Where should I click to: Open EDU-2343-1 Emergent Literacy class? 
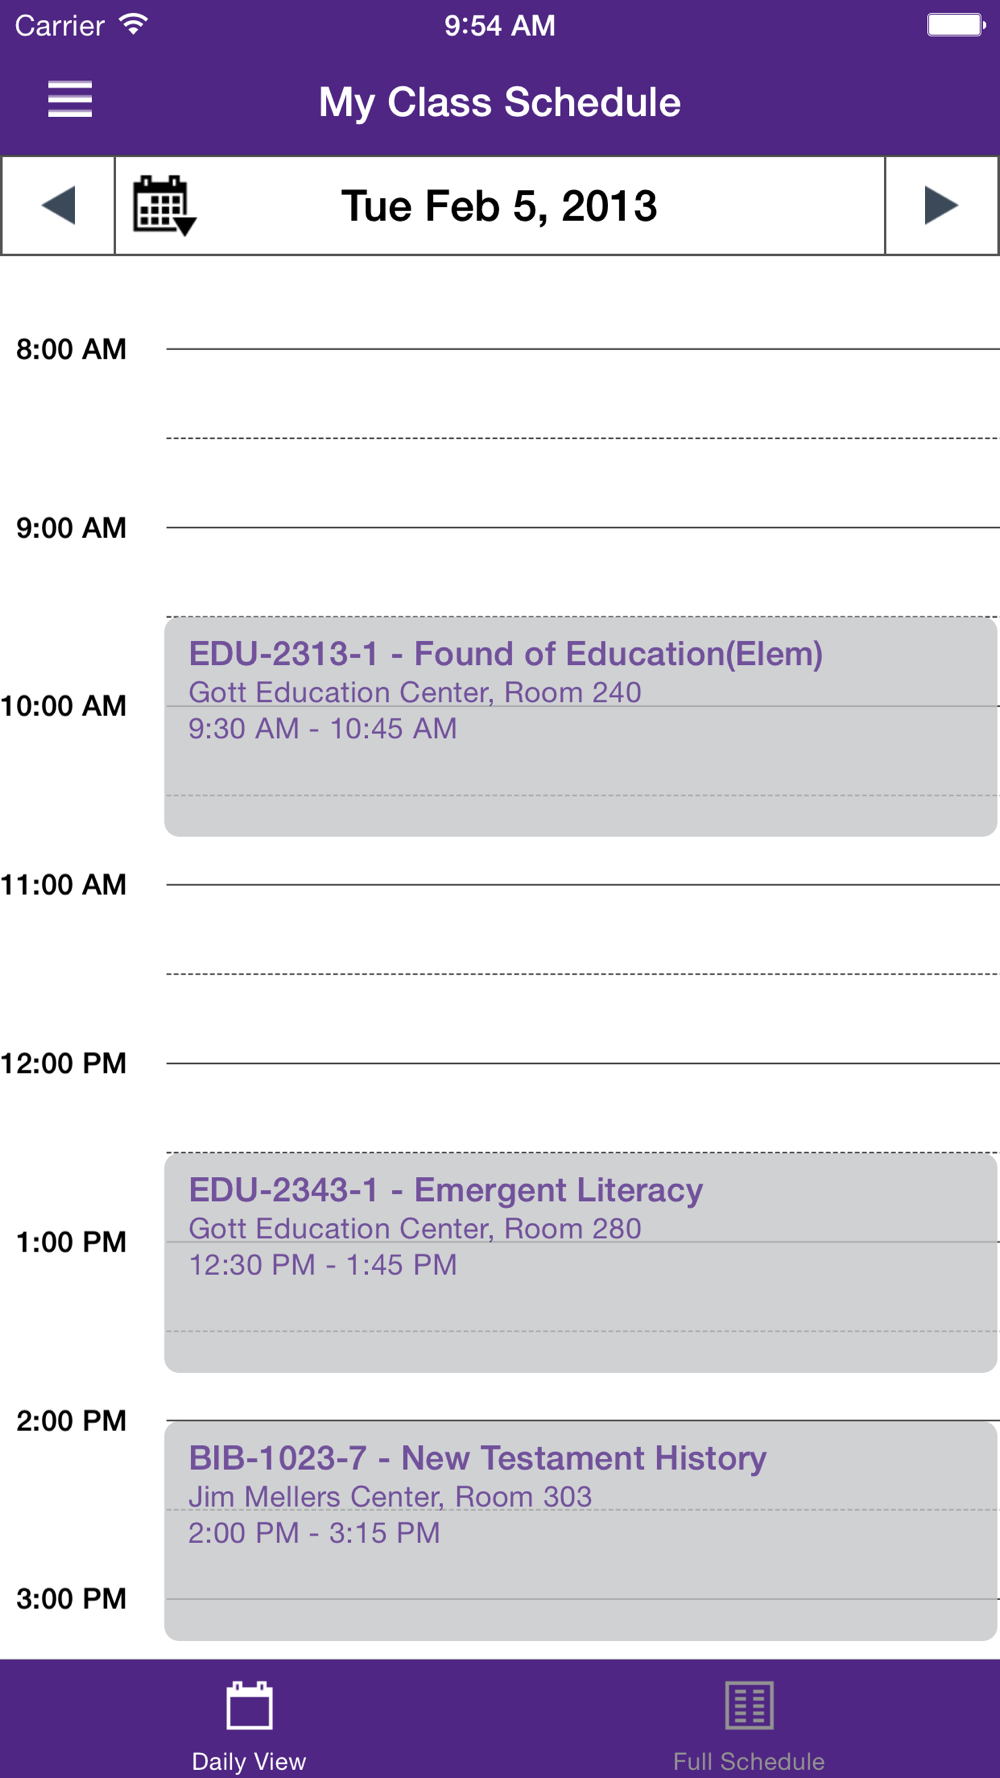point(445,1190)
